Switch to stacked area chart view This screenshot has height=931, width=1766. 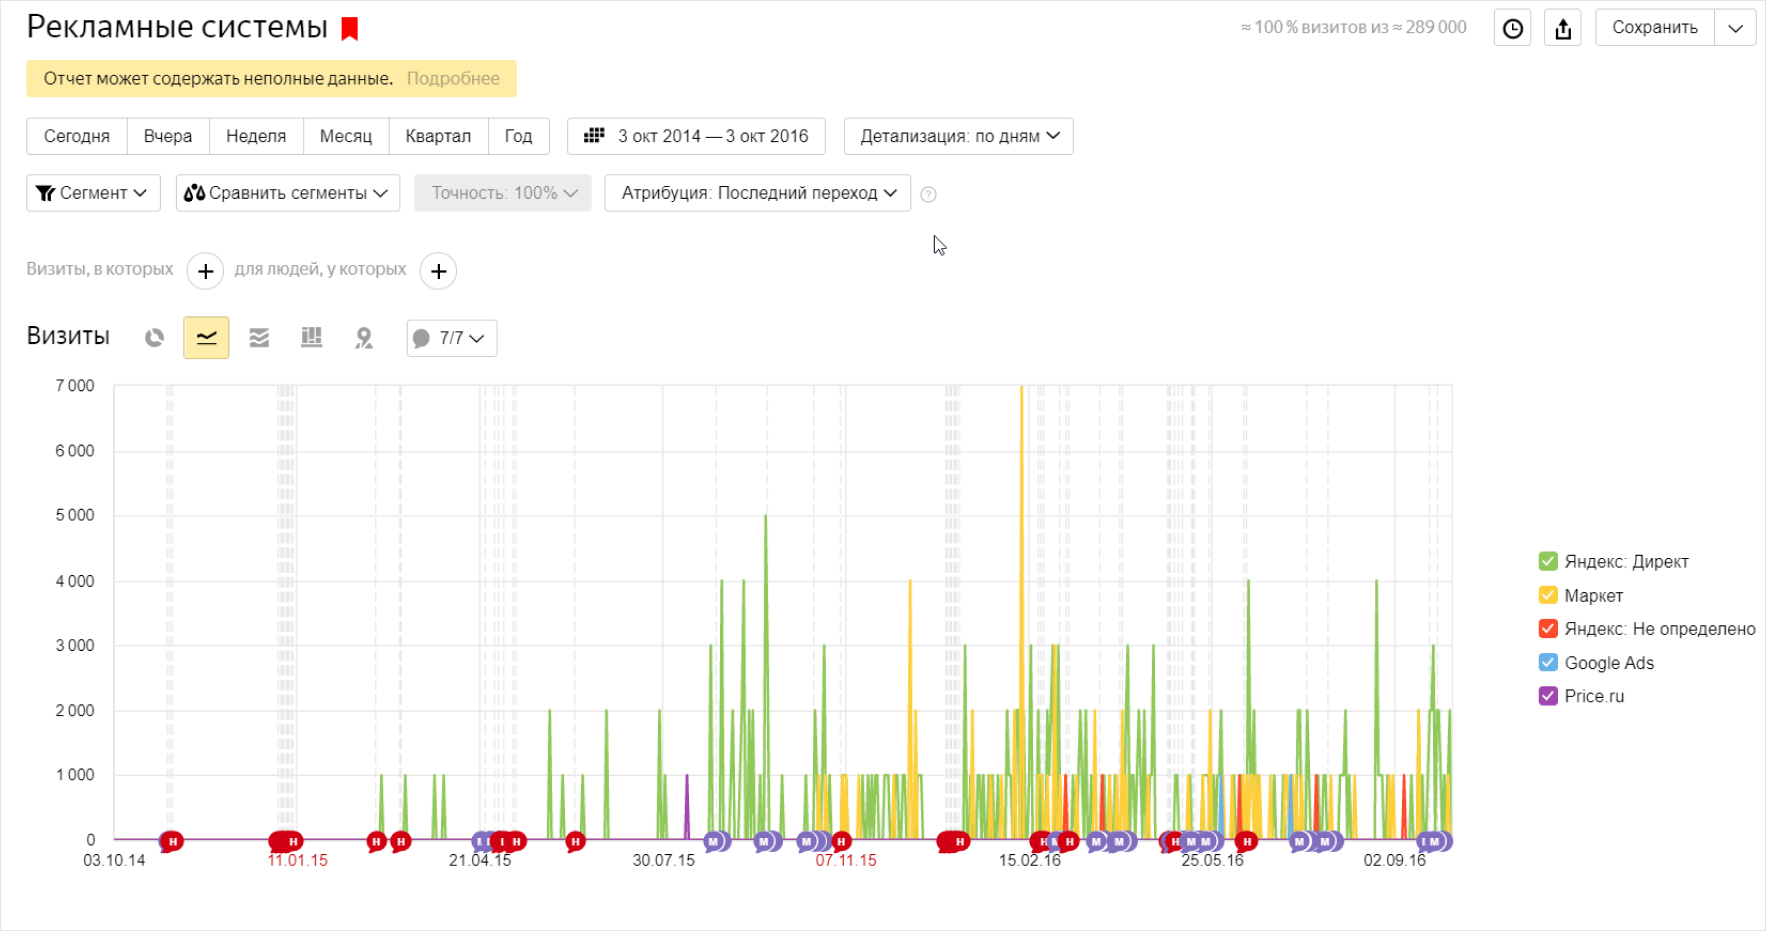259,338
